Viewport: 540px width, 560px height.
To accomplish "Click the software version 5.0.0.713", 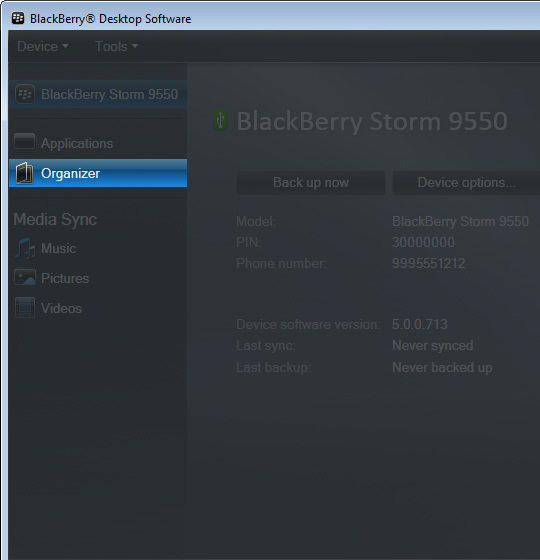I will [420, 324].
